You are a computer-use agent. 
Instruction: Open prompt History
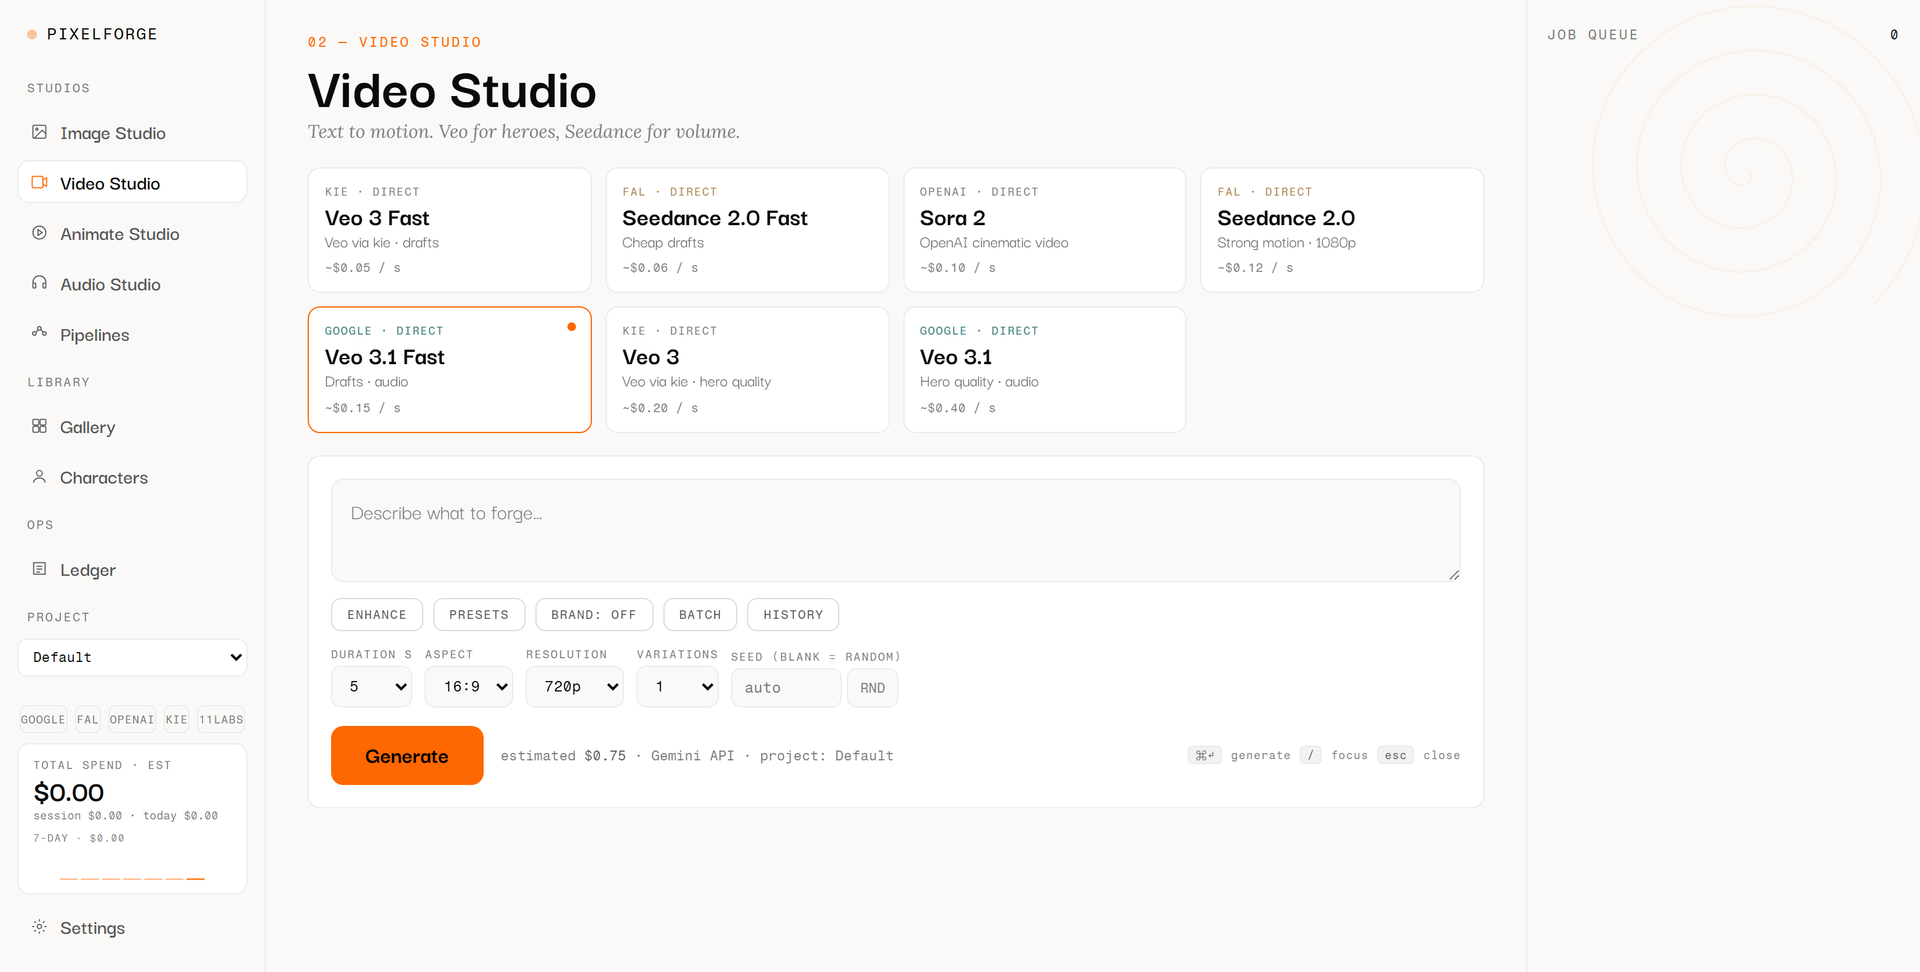(793, 615)
